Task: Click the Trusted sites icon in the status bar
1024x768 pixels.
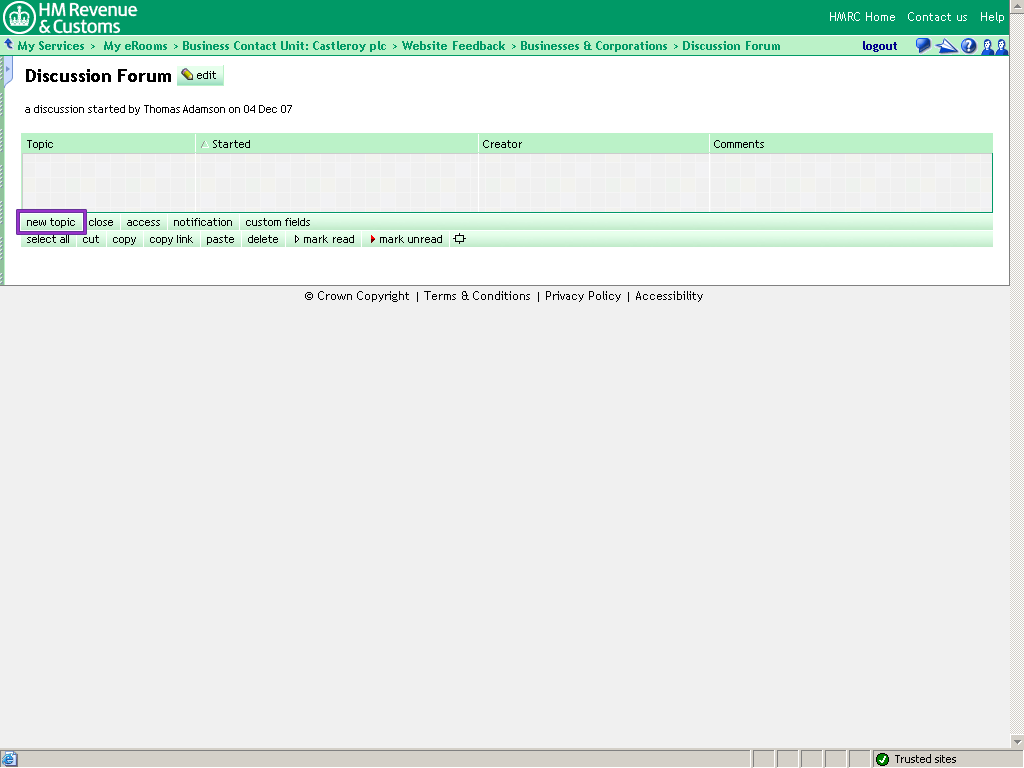Action: coord(884,759)
